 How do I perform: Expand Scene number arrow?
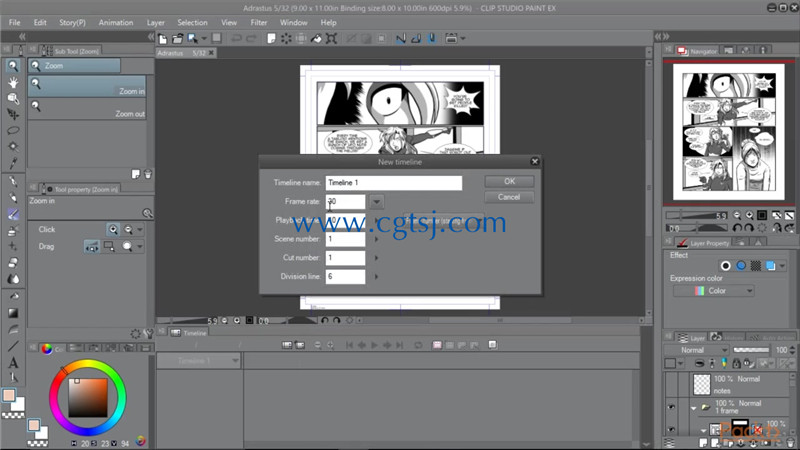(377, 239)
